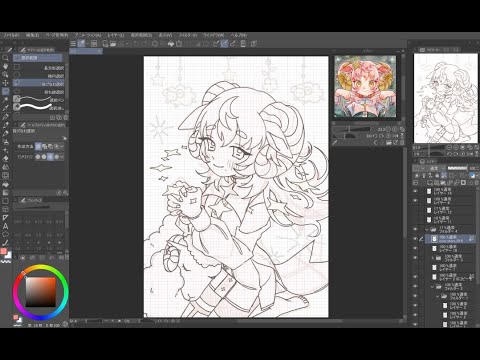Hide layer レイヤー 6
Image resolution: width=480 pixels, height=360 pixels.
pyautogui.click(x=415, y=201)
